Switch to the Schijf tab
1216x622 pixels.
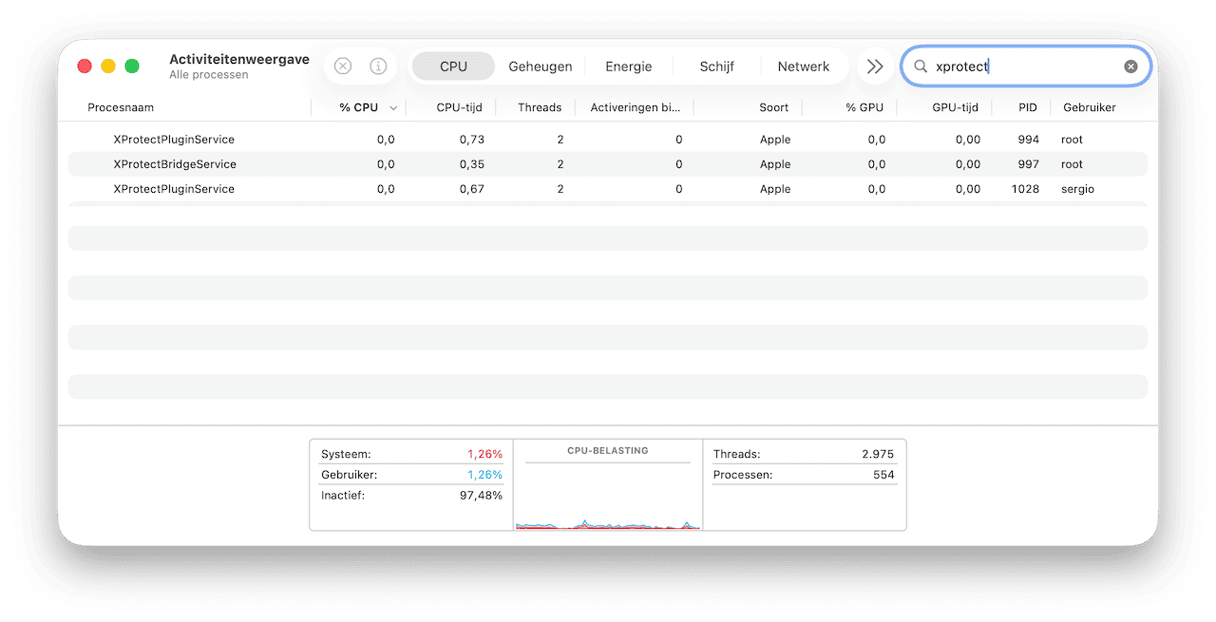pyautogui.click(x=716, y=66)
